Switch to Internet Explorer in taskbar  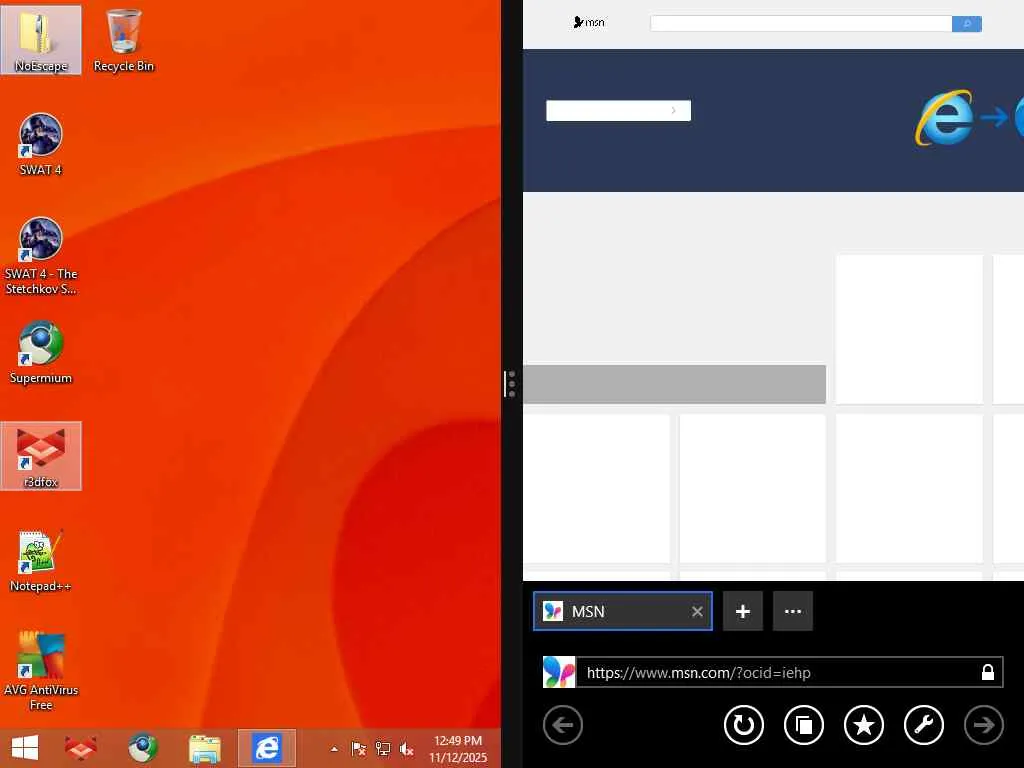click(x=266, y=748)
